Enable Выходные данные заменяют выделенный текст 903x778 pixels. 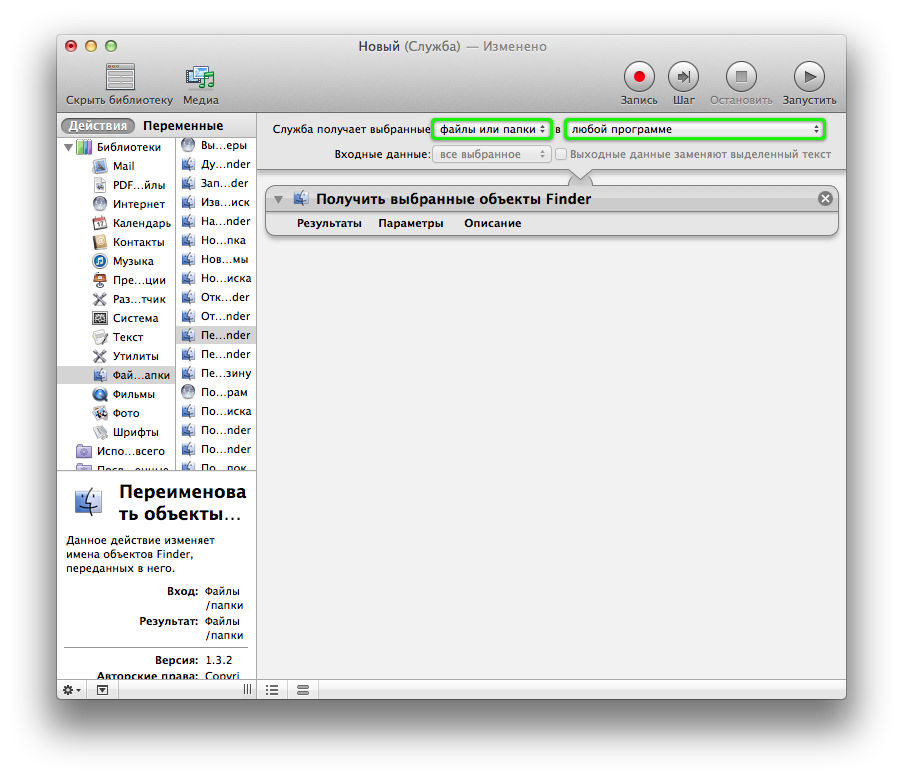tap(561, 154)
